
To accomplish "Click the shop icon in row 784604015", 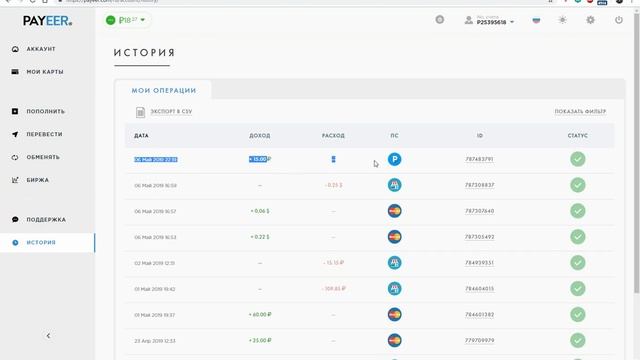I will (x=394, y=289).
